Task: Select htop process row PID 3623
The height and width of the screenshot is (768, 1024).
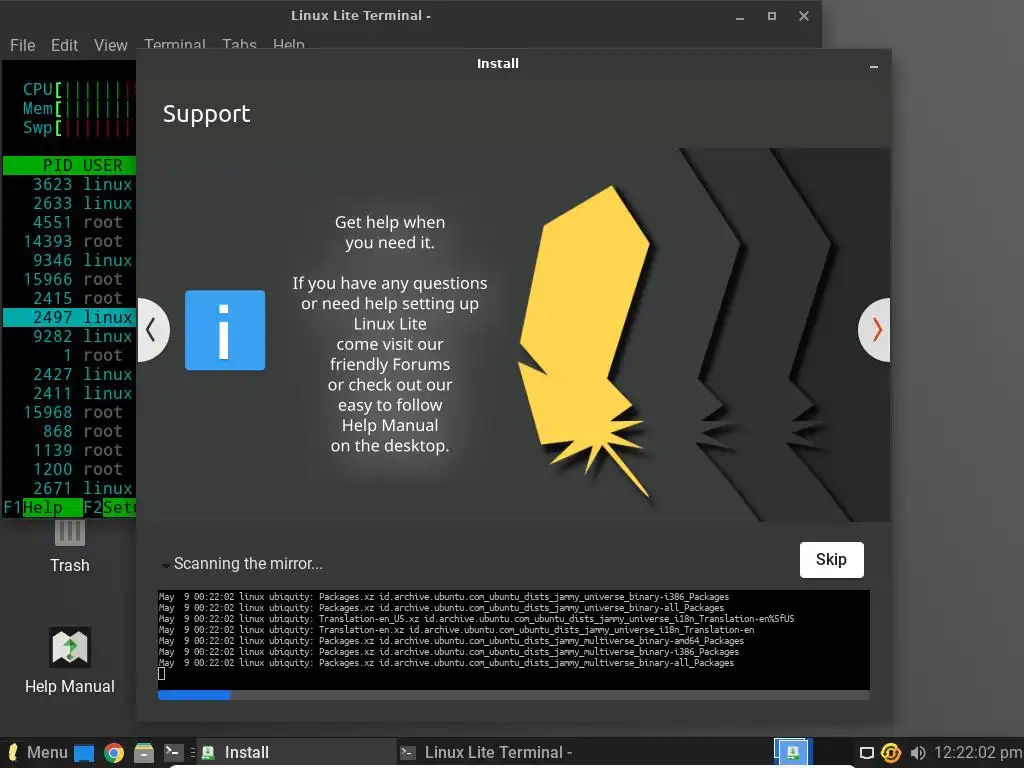Action: click(x=69, y=184)
